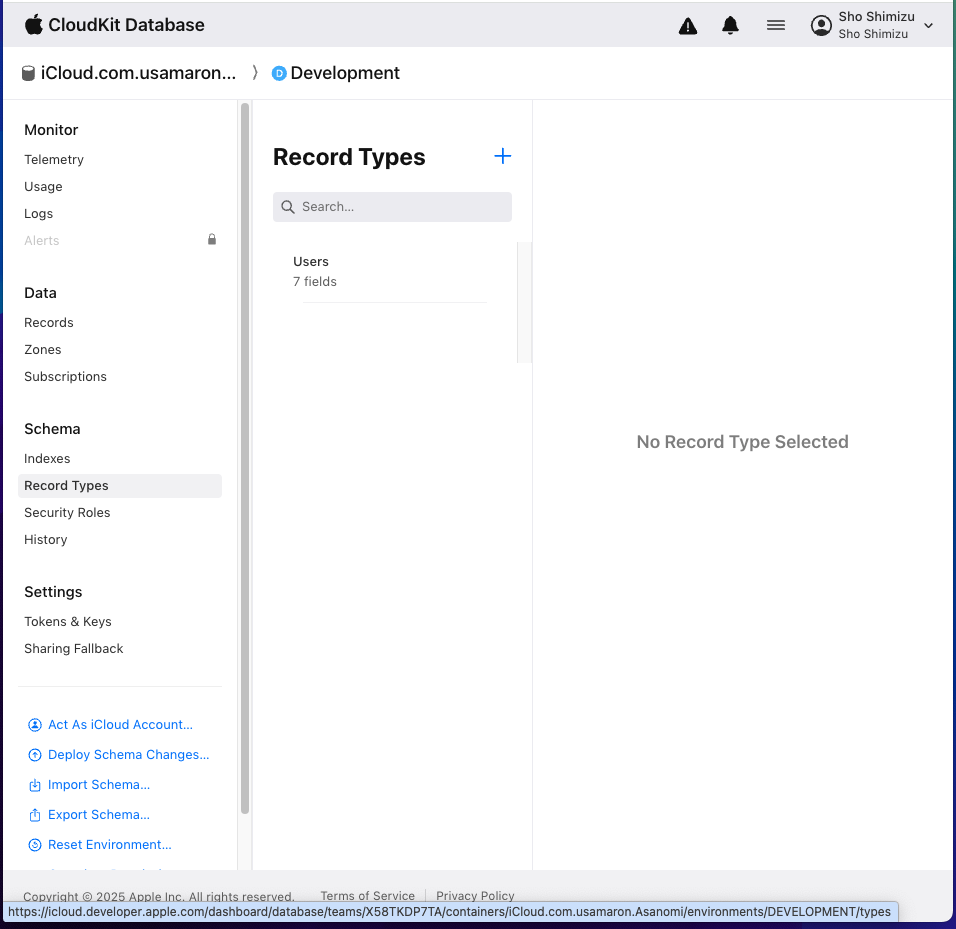Open the Terms of Service link
The height and width of the screenshot is (929, 956).
click(x=367, y=895)
